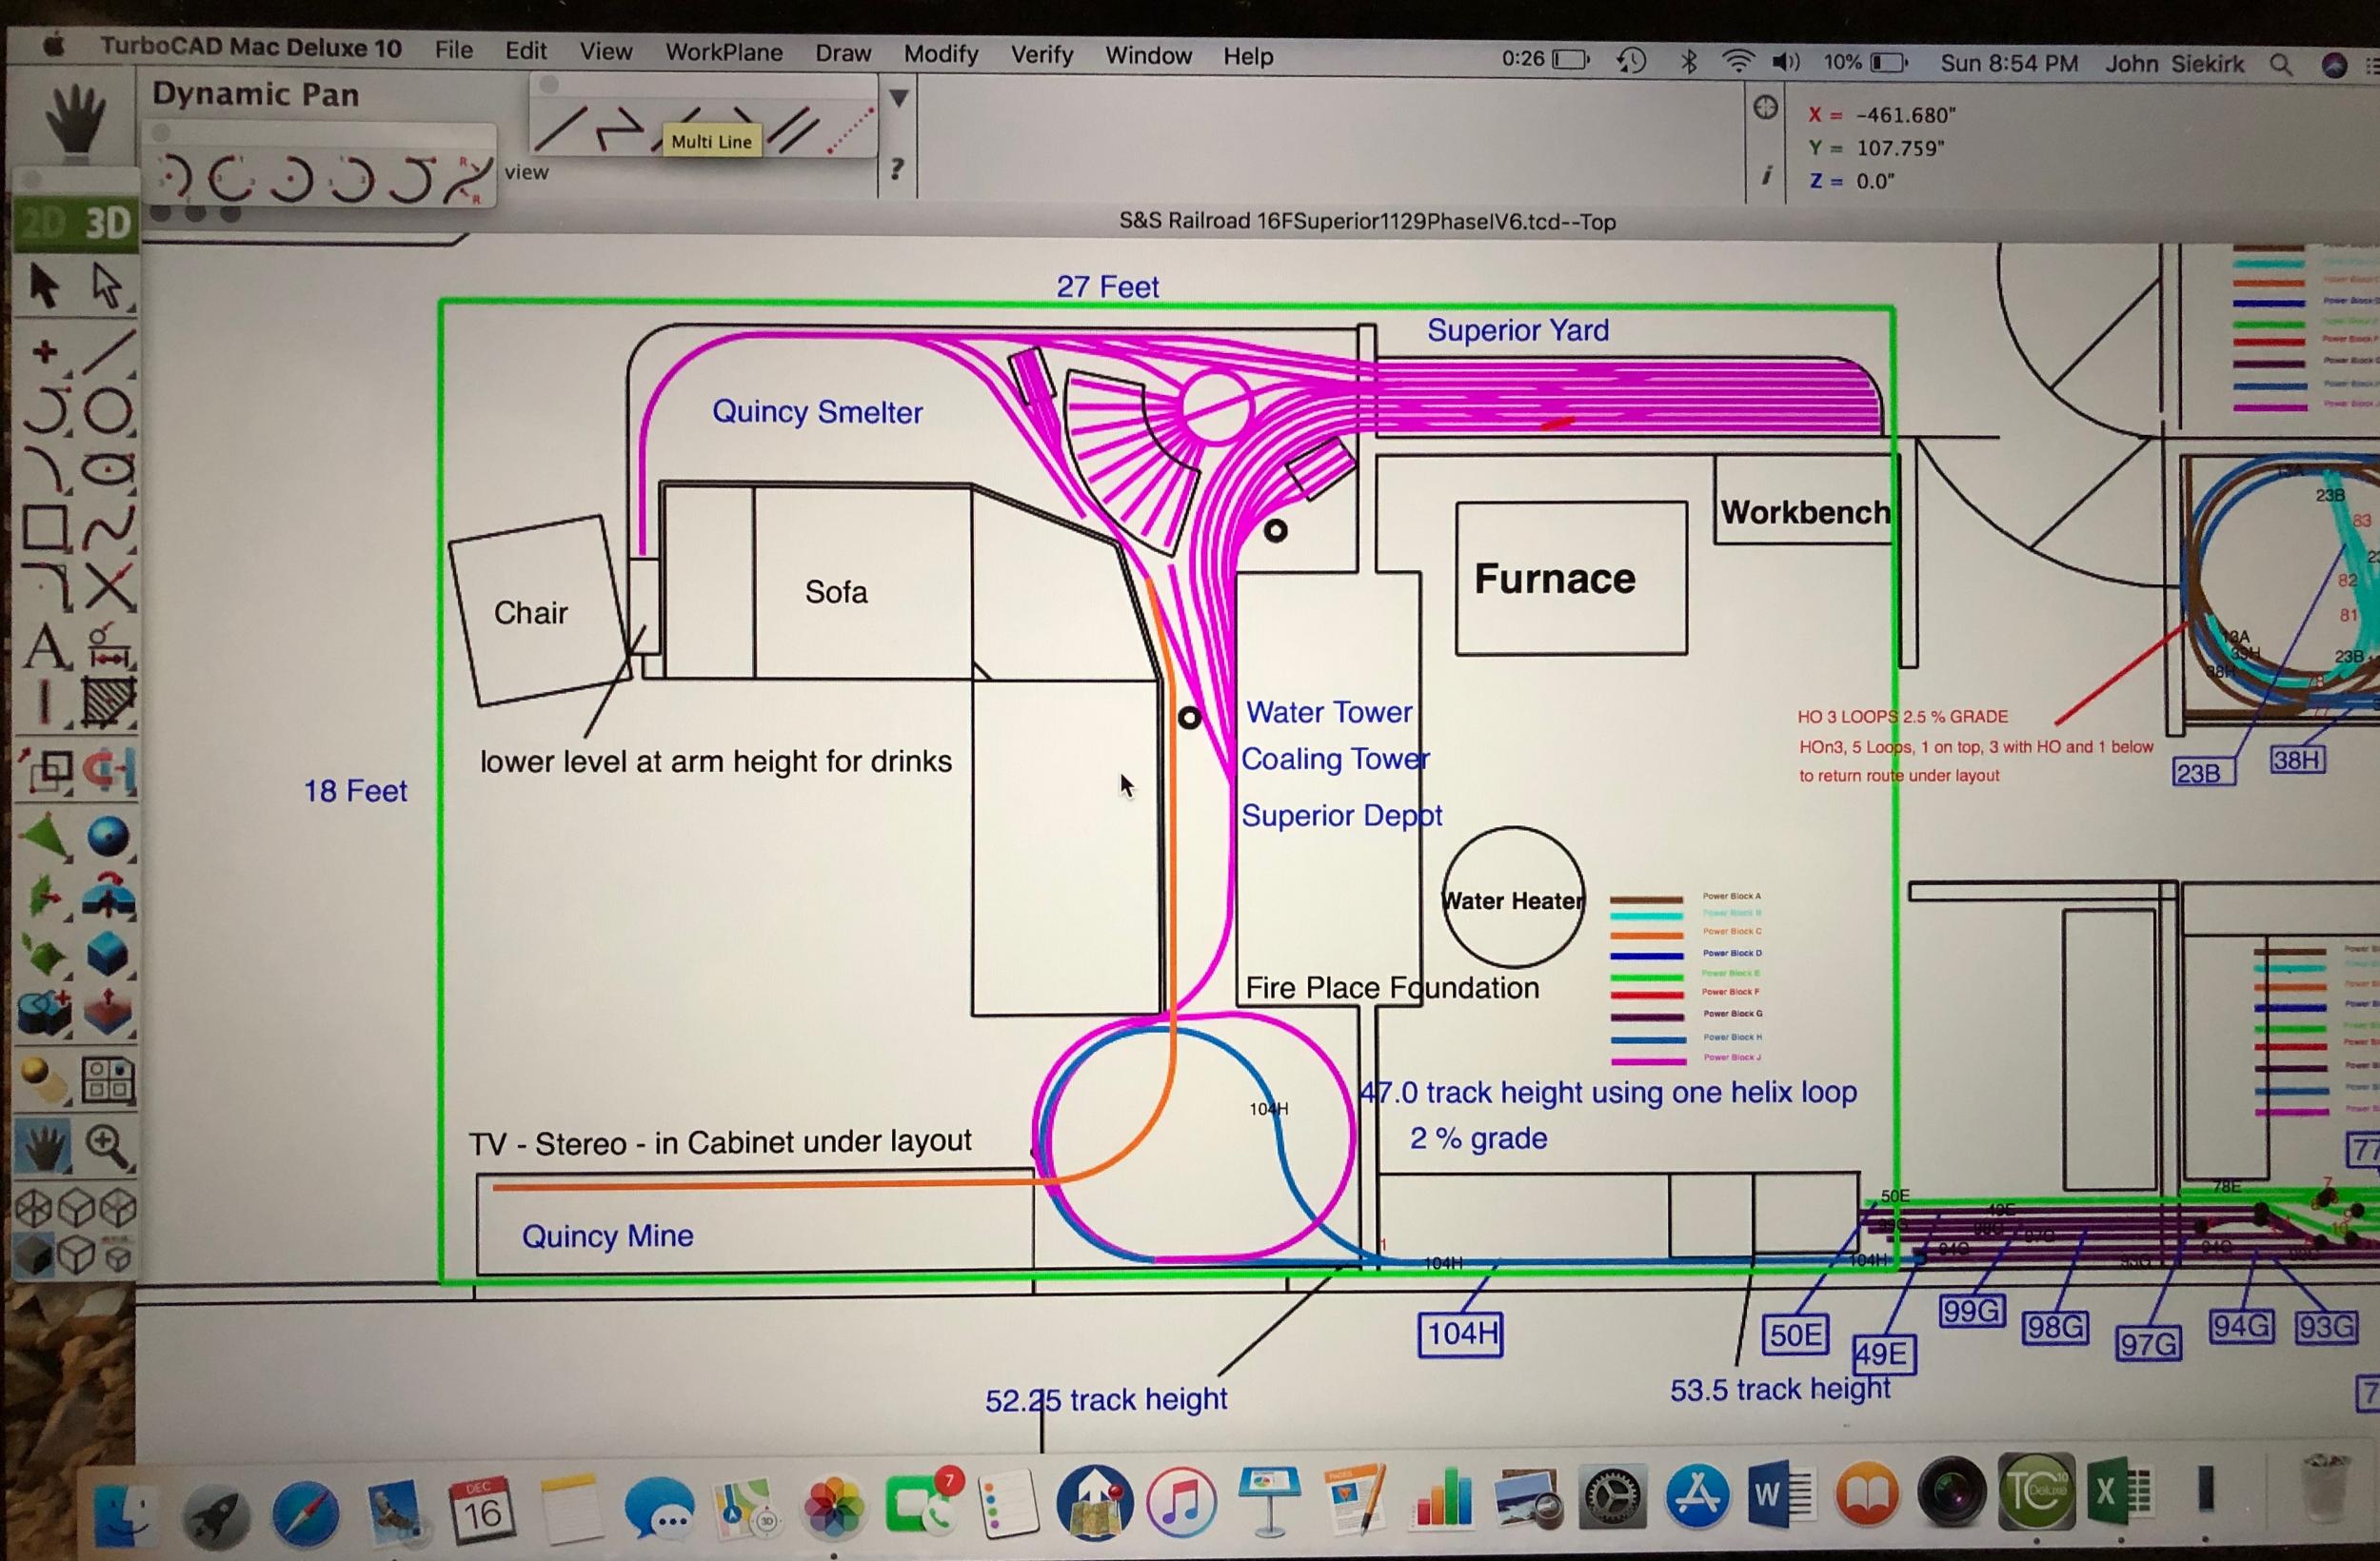The height and width of the screenshot is (1561, 2380).
Task: Select the blue Sphere 3D tool
Action: click(108, 835)
